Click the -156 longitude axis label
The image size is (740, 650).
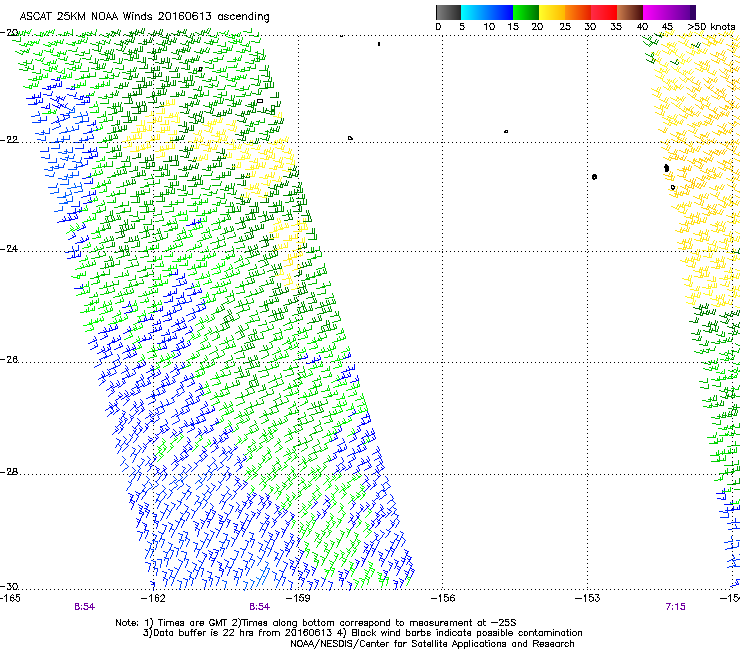pyautogui.click(x=443, y=599)
